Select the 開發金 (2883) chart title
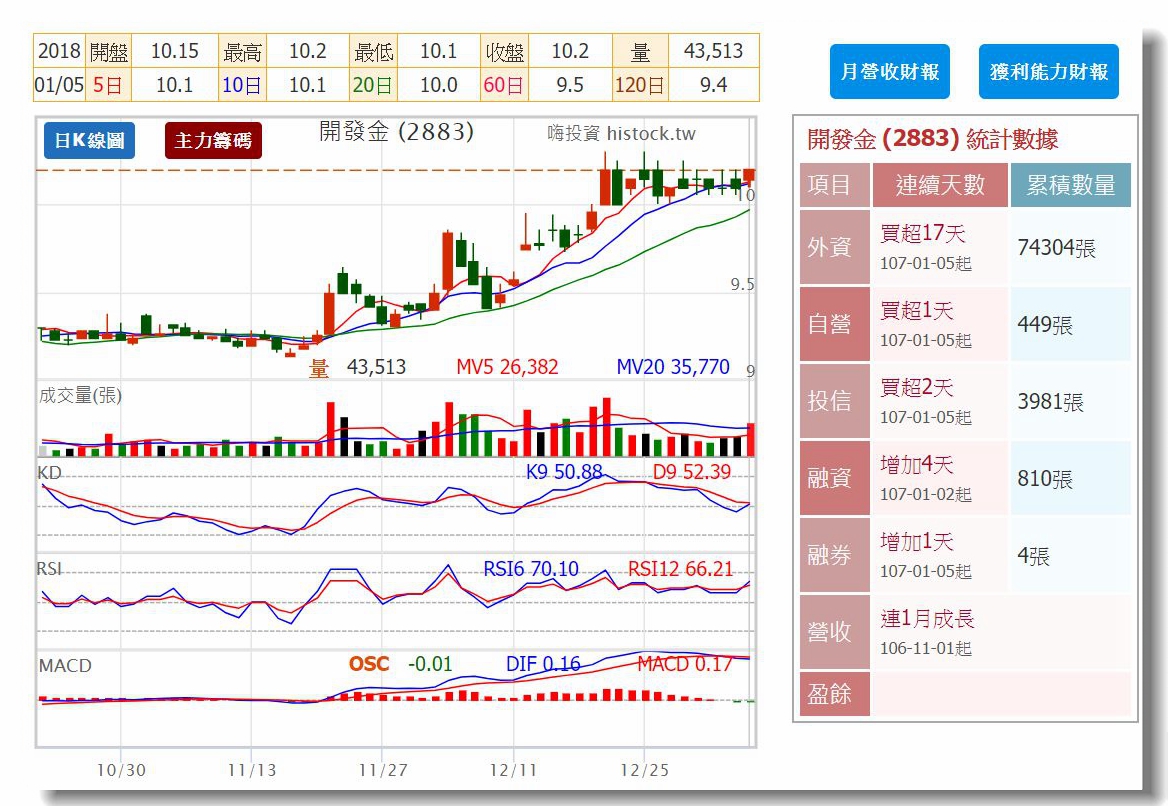1168x806 pixels. [396, 132]
